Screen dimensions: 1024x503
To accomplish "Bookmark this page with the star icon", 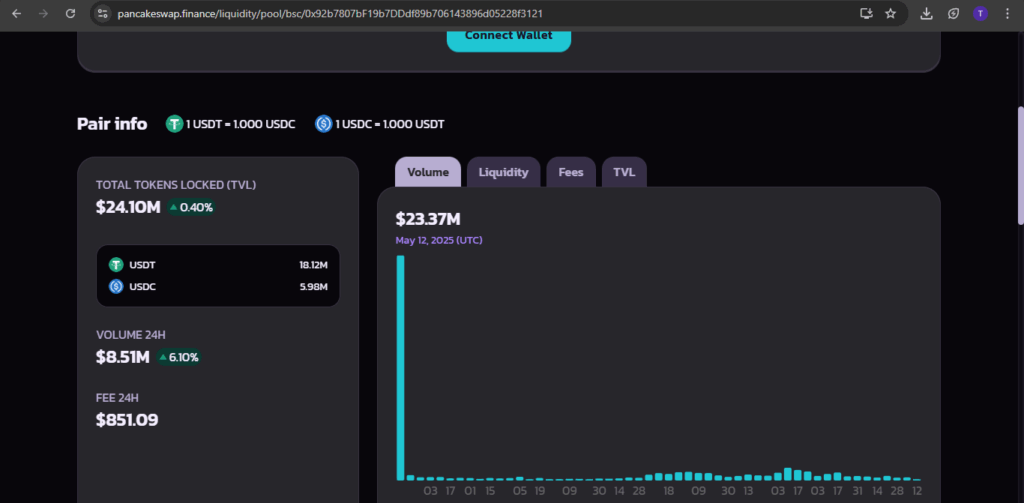I will [890, 13].
